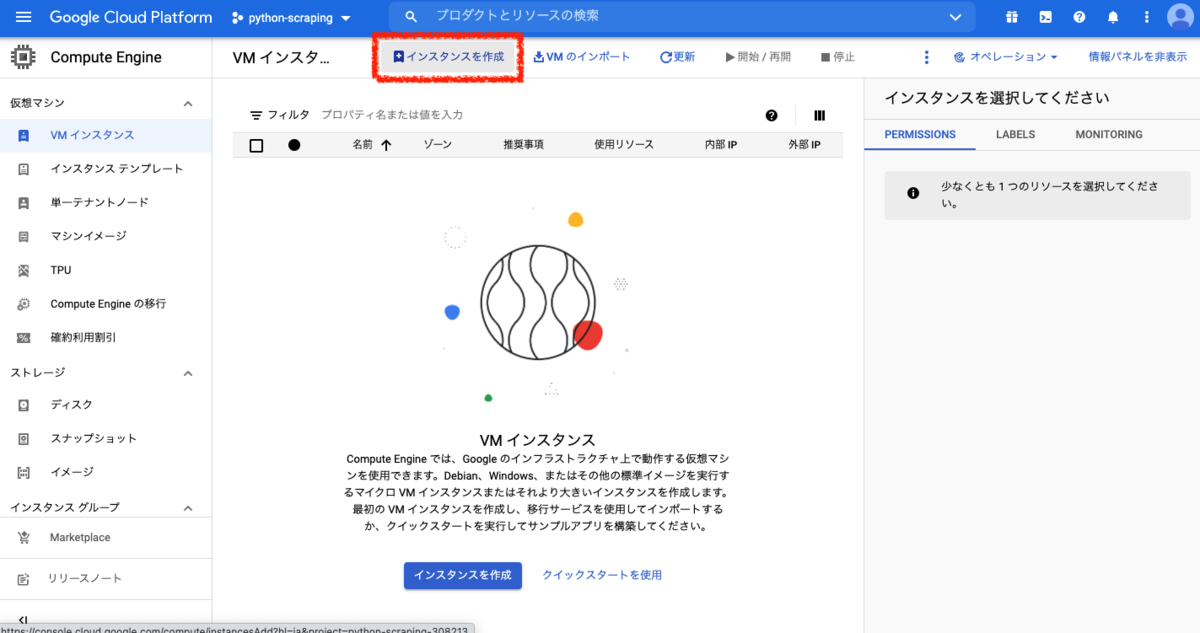Open the notifications bell
The image size is (1200, 633).
click(1113, 17)
